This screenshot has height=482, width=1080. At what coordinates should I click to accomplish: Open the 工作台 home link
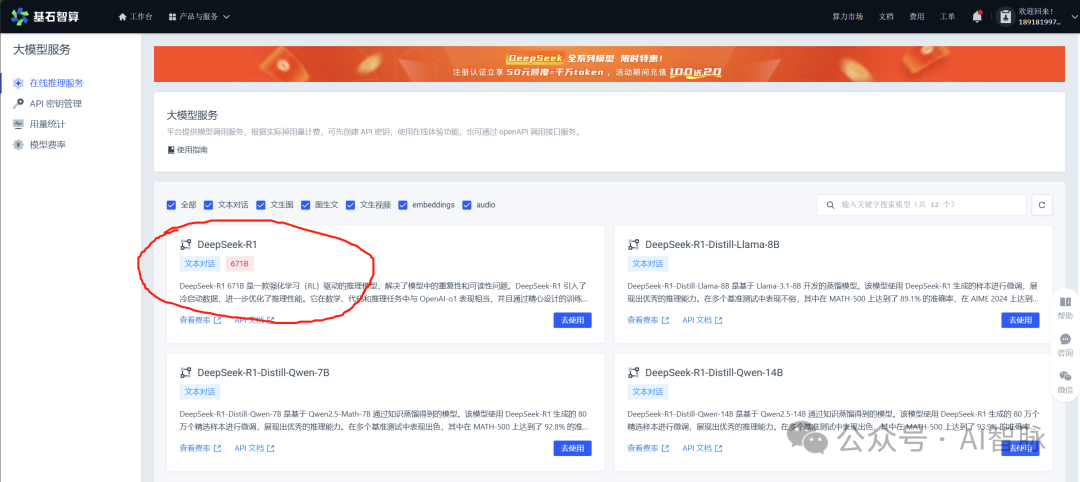[x=136, y=17]
